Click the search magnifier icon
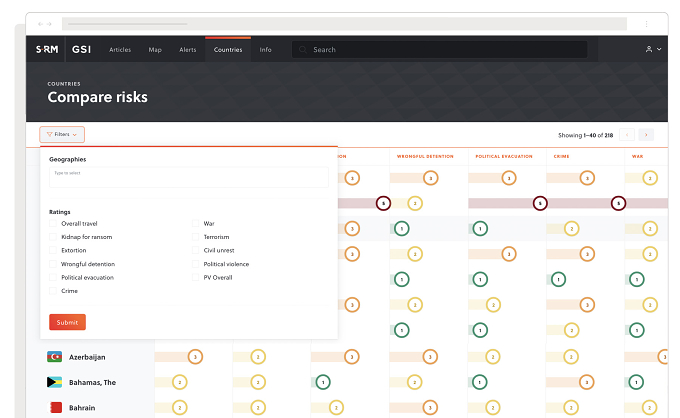The image size is (680, 418). pyautogui.click(x=303, y=49)
